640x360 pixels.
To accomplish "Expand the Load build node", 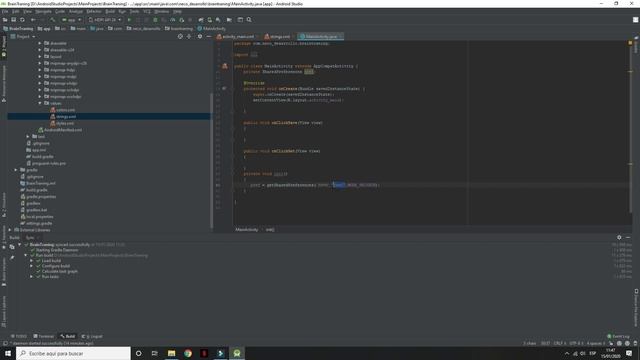I will click(31, 260).
